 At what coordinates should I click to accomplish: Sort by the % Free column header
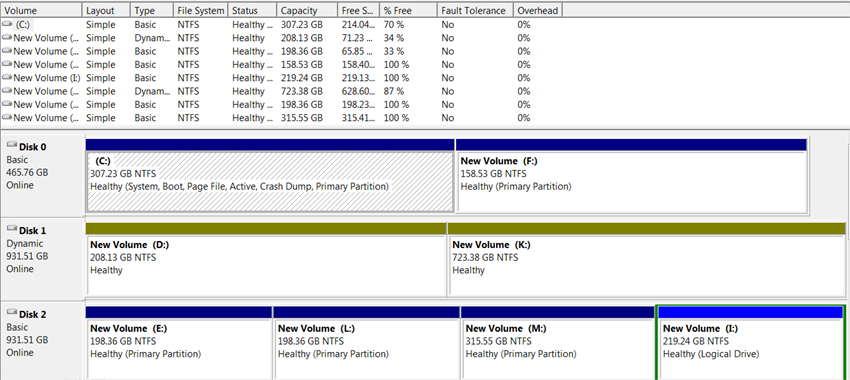click(x=408, y=10)
